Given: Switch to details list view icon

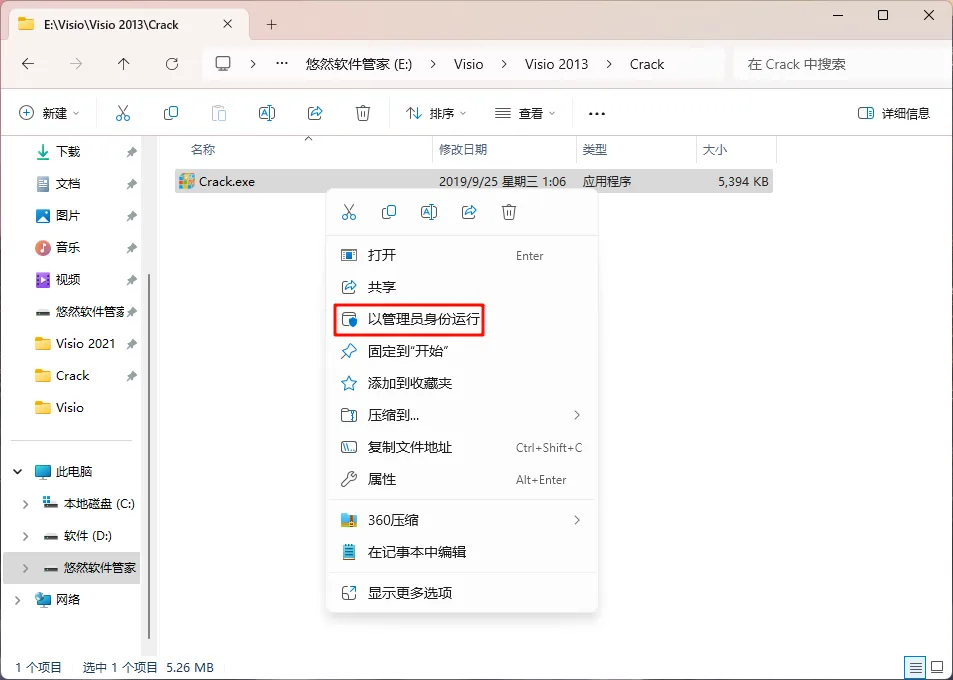Looking at the screenshot, I should click(x=915, y=667).
